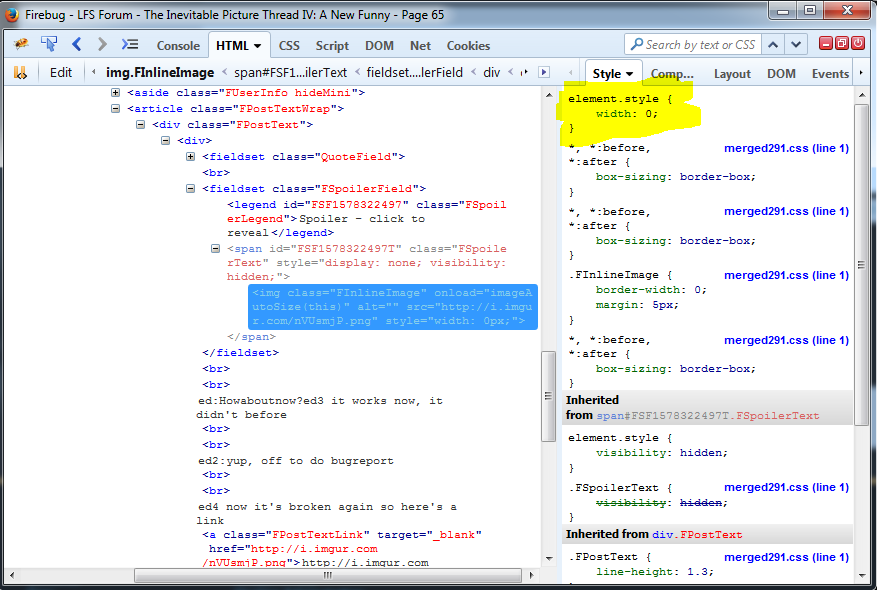Switch to the main DOM tab

379,46
